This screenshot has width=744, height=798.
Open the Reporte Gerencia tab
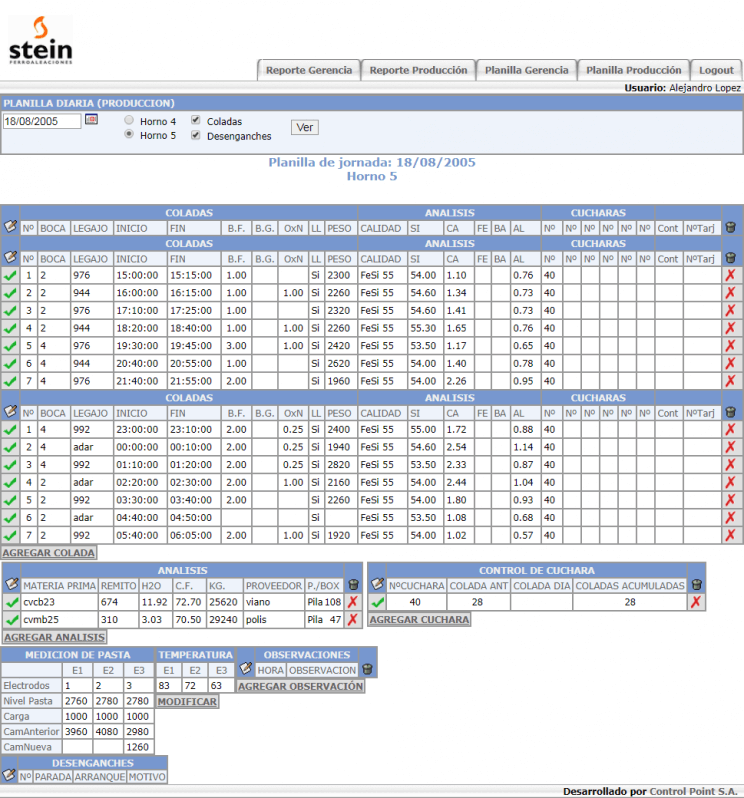[309, 70]
